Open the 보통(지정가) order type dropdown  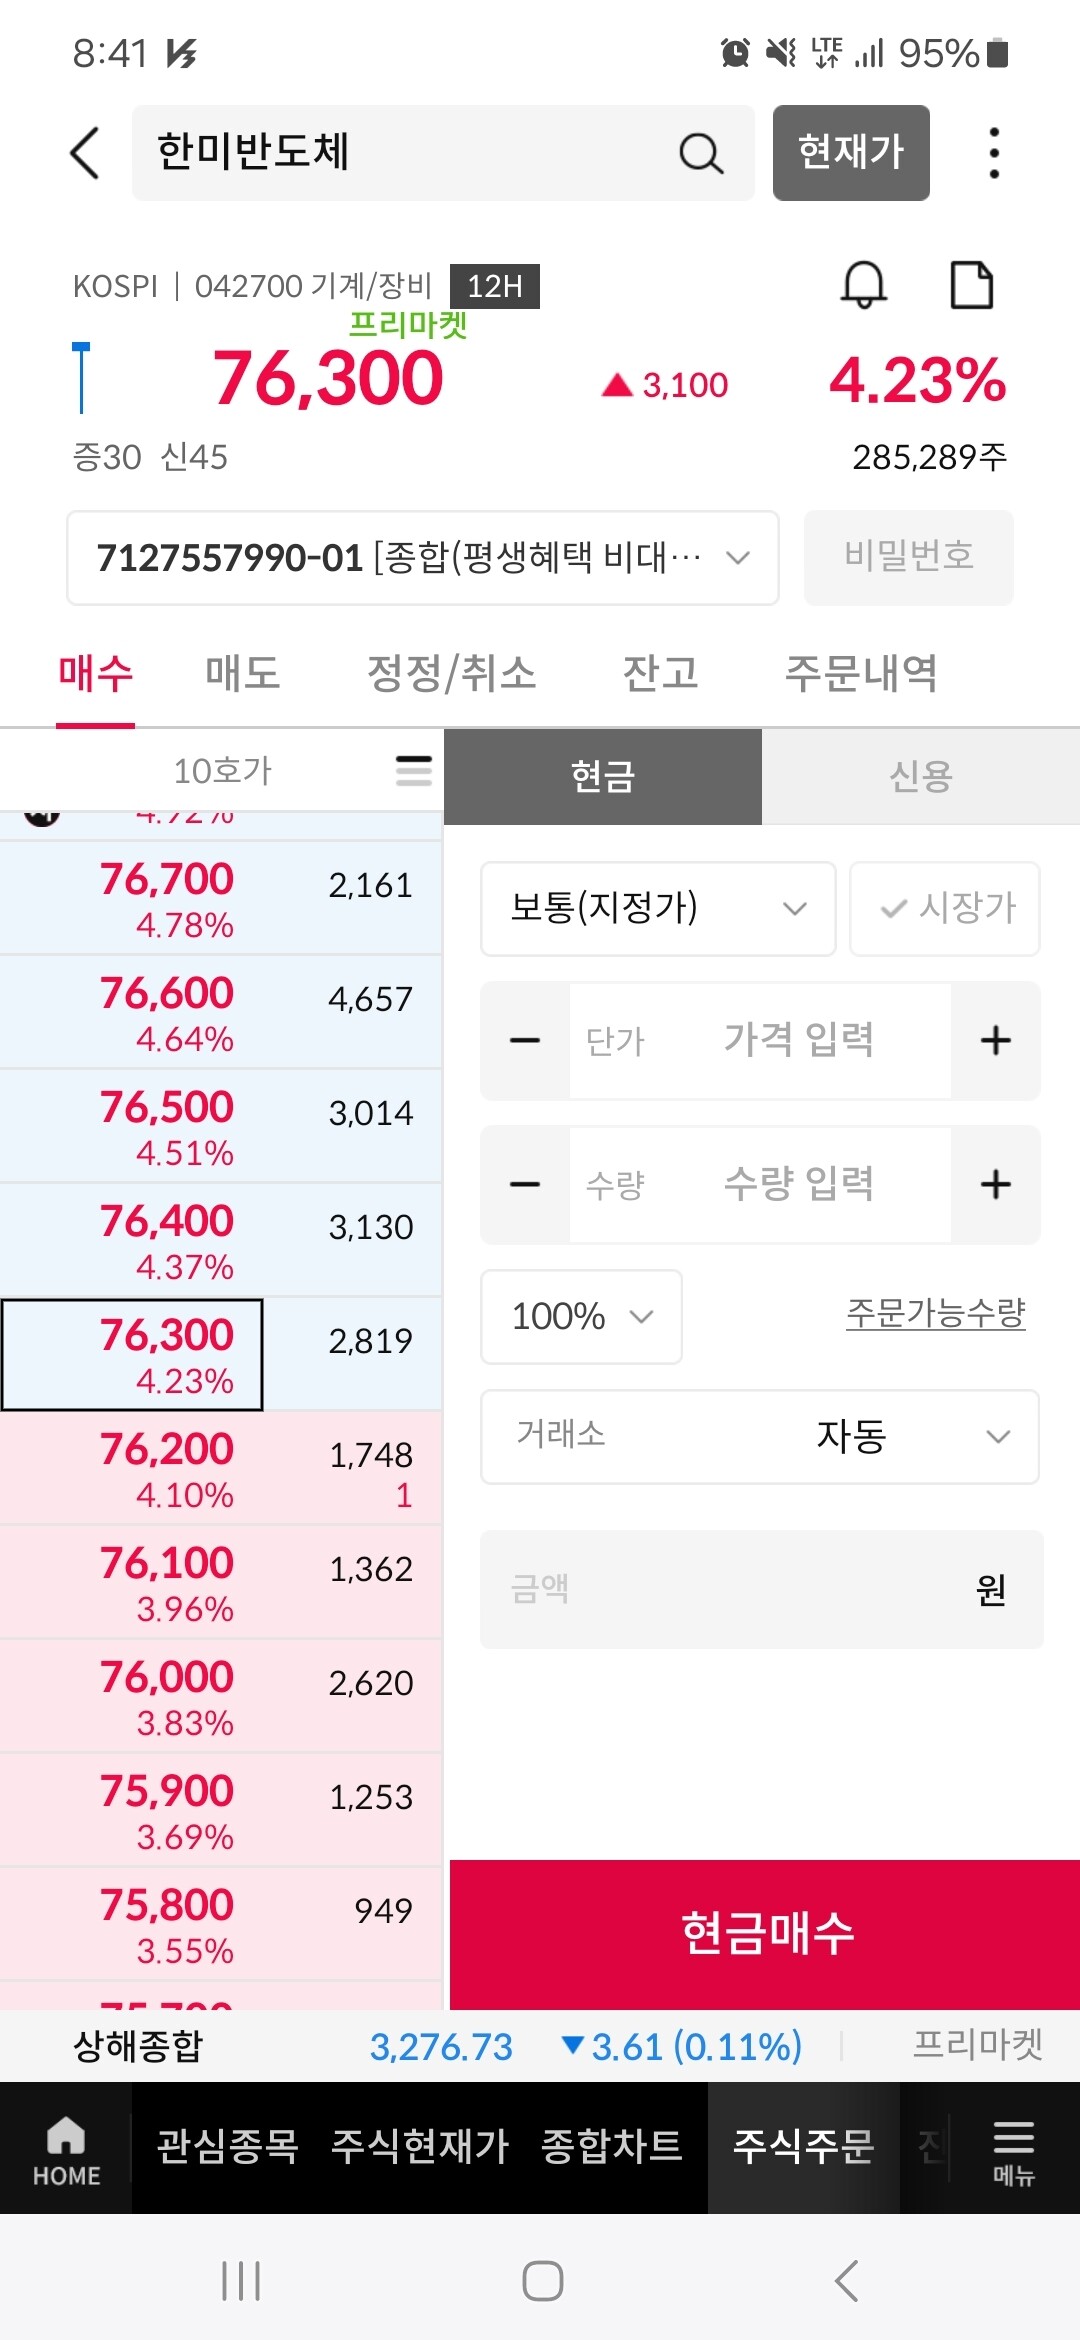pyautogui.click(x=657, y=908)
